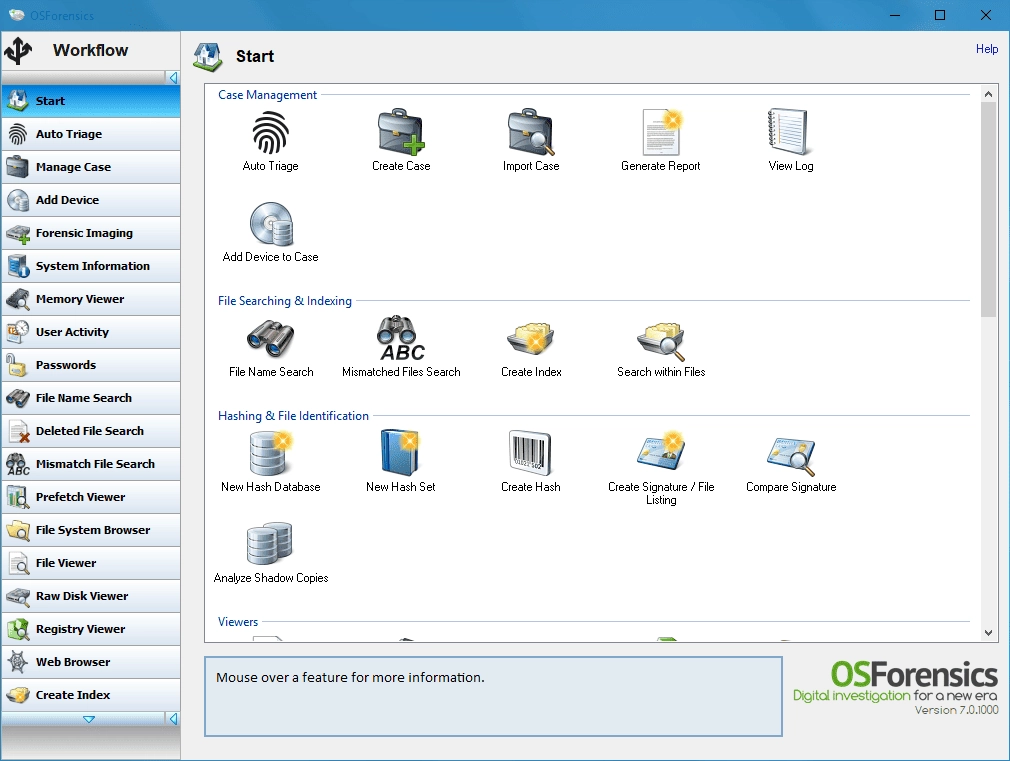Click the vertical scrollbar thumb in Start panel
1010x761 pixels.
pos(988,209)
